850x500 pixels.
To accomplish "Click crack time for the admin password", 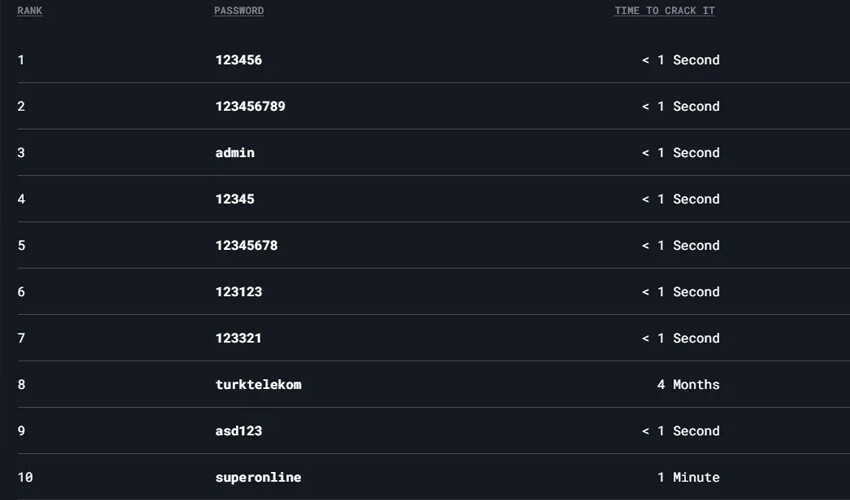I will tap(680, 153).
